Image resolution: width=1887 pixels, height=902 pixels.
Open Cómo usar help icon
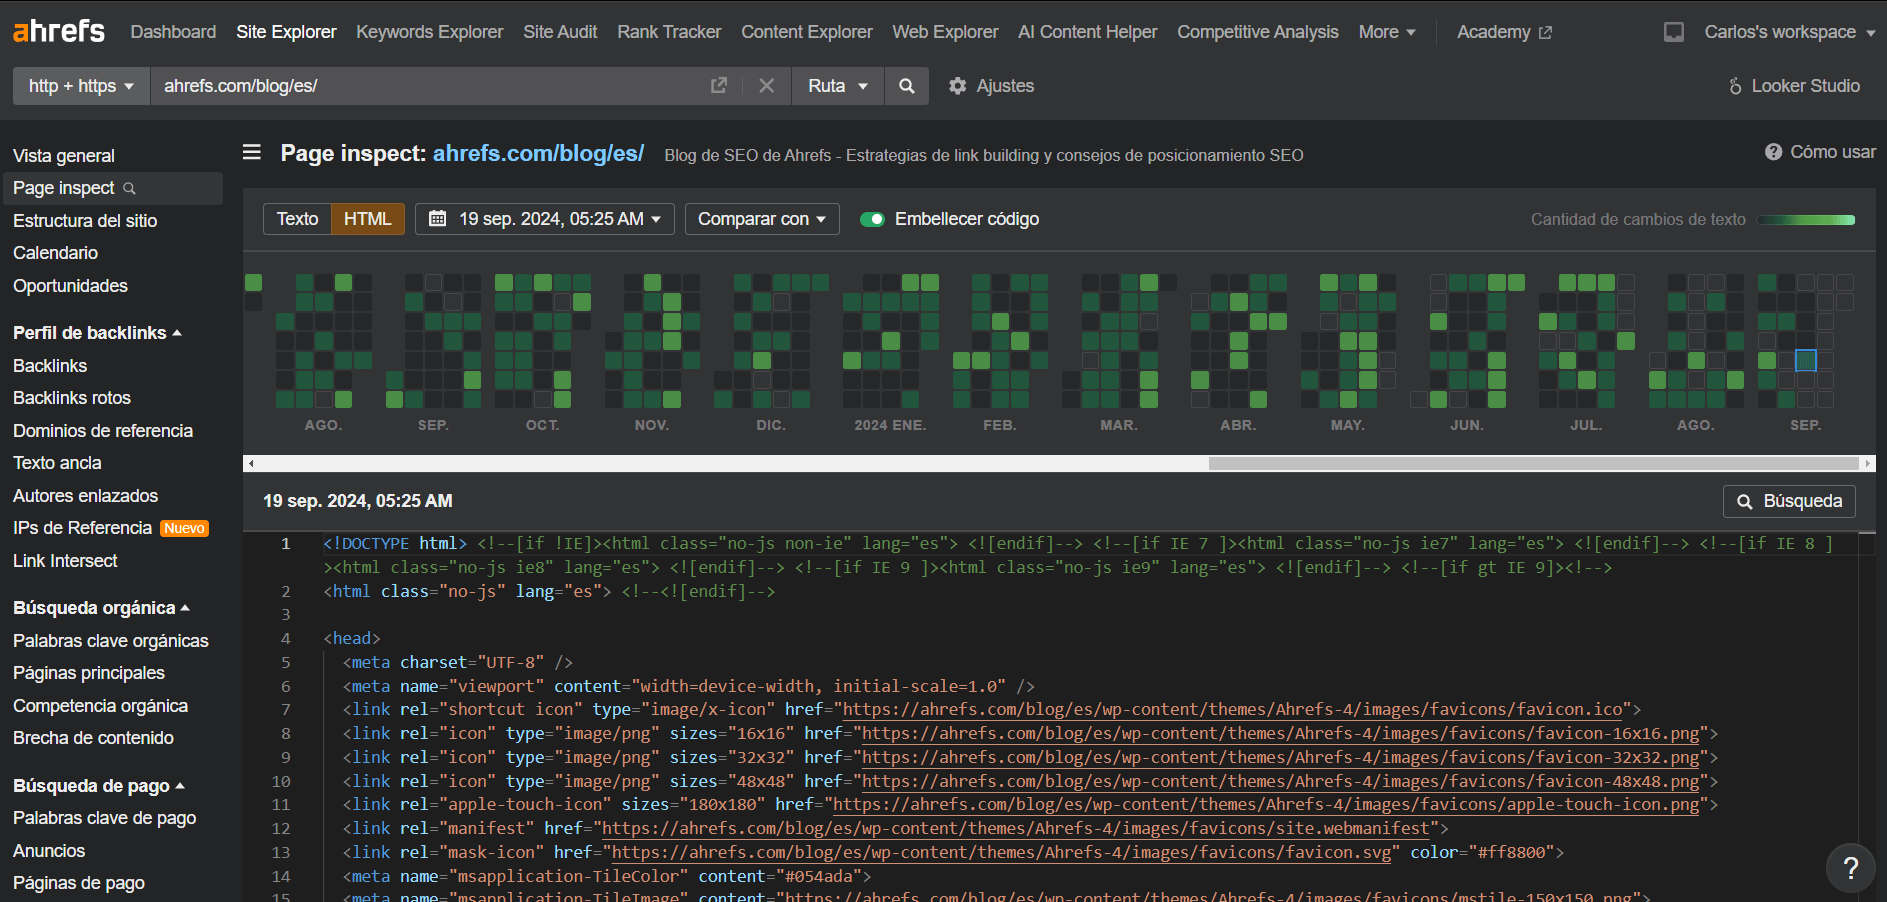[1773, 151]
